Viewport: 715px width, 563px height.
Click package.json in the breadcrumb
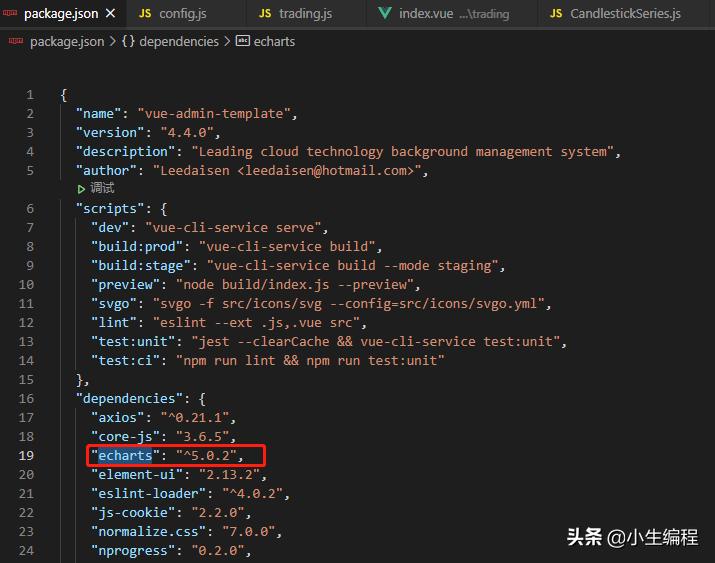(67, 41)
